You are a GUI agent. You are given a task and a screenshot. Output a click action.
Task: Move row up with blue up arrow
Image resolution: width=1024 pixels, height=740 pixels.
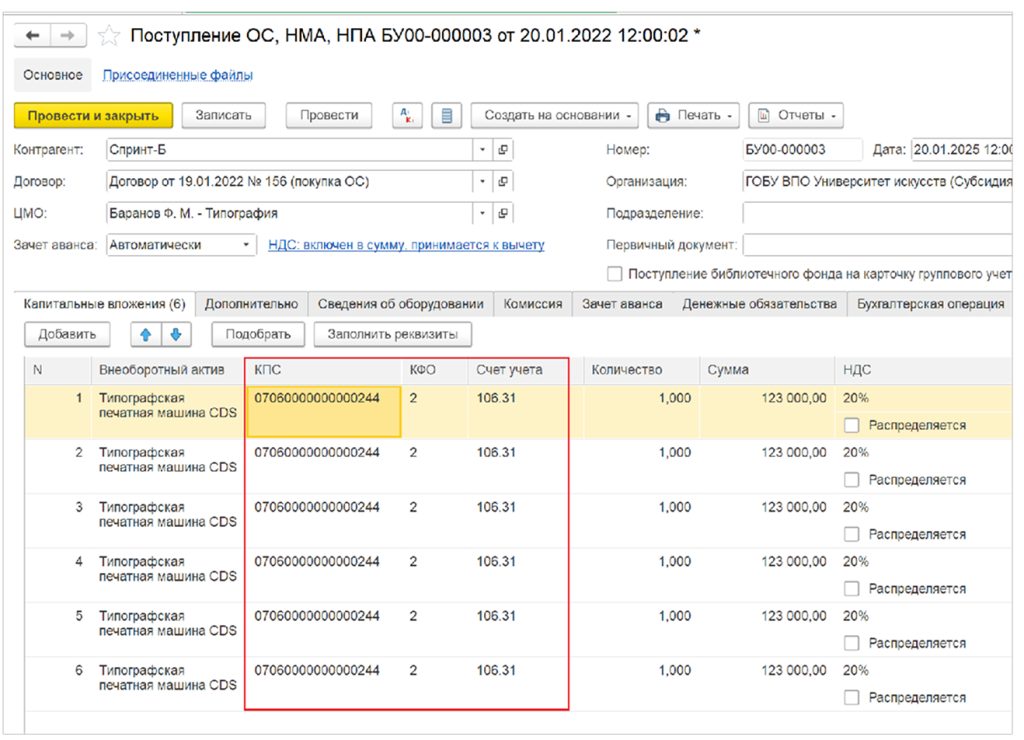tap(146, 334)
